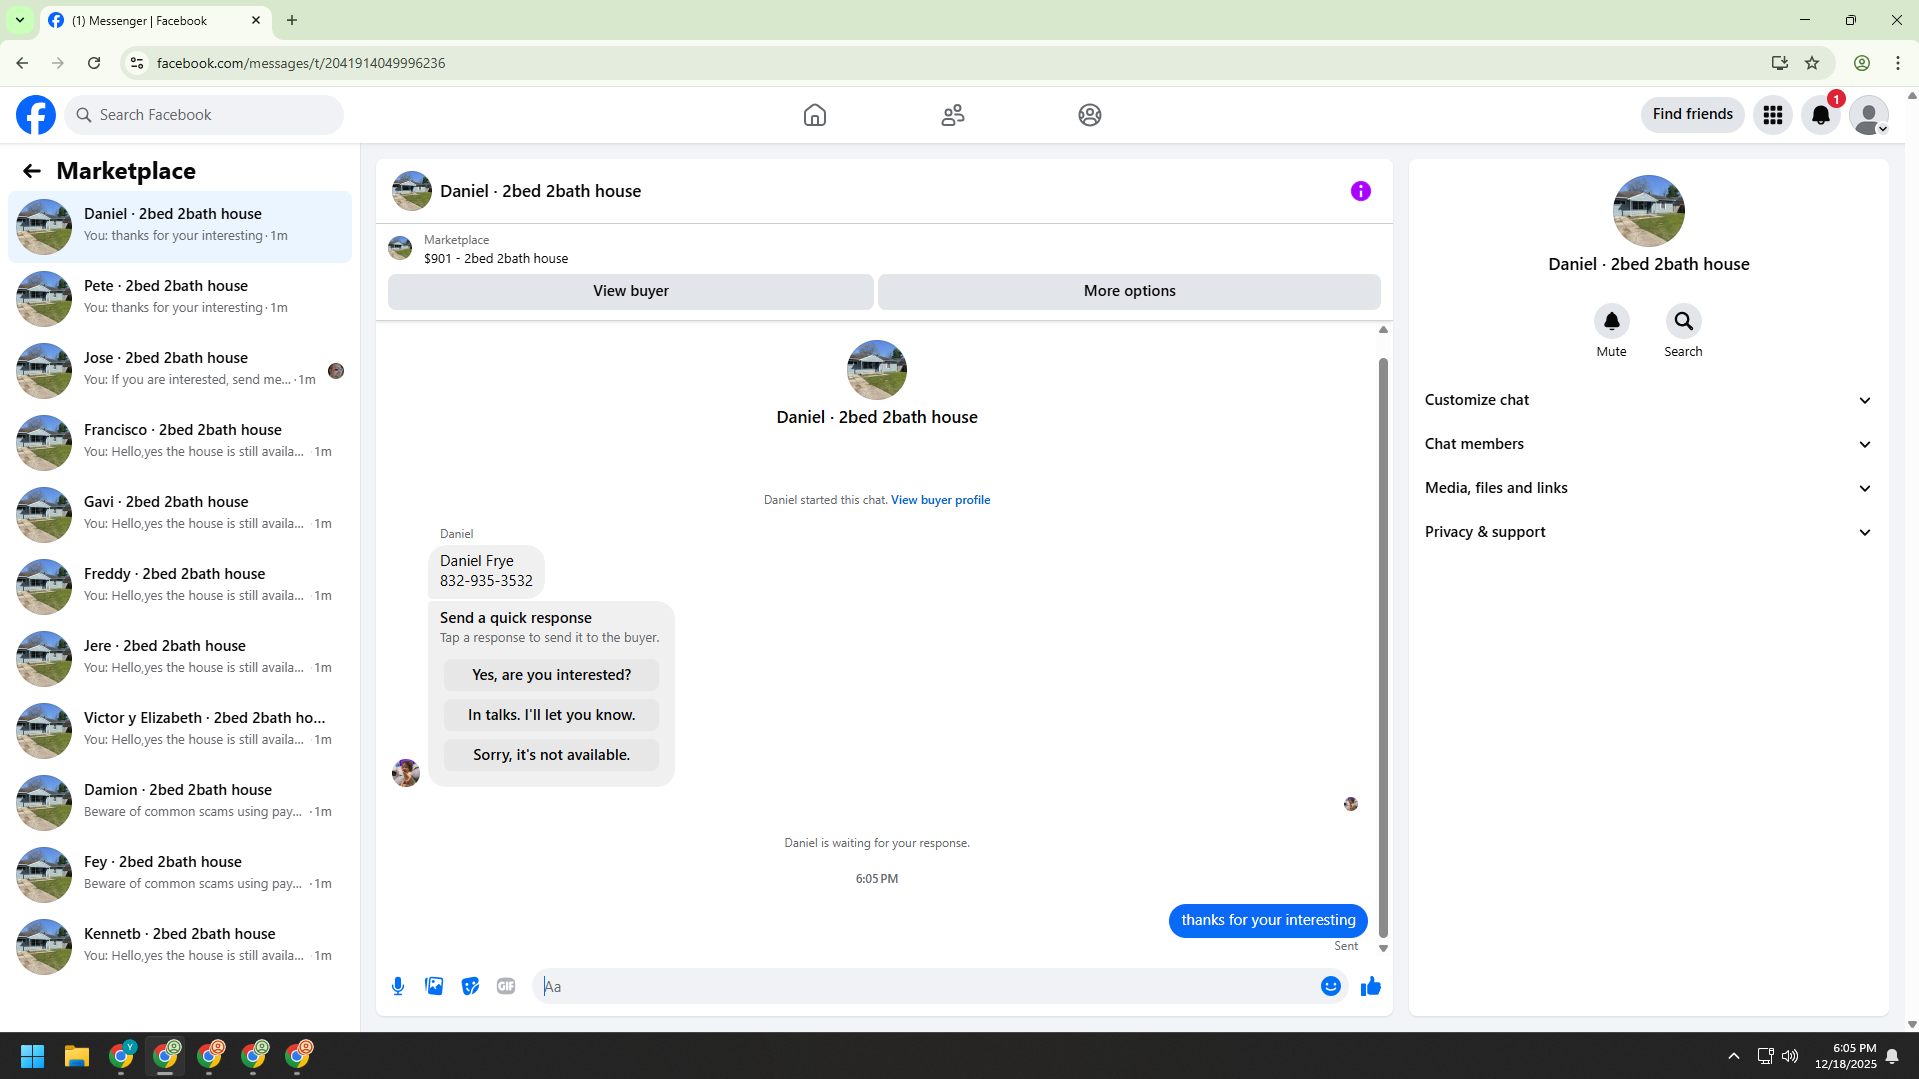Viewport: 1919px width, 1079px height.
Task: Send a voice clip with microphone icon
Action: pos(398,987)
